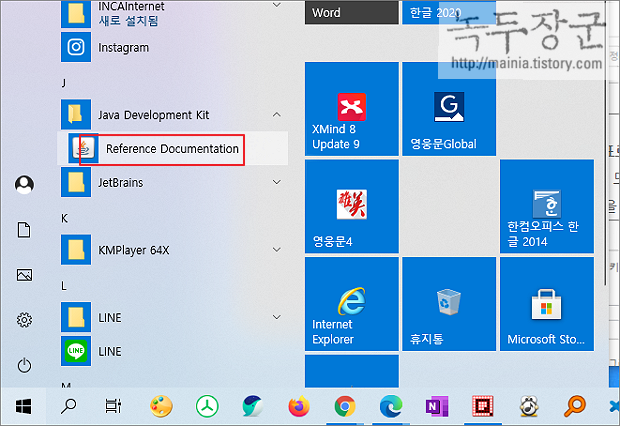Open the 한컴오피스 한글 2014 tile

tap(547, 206)
